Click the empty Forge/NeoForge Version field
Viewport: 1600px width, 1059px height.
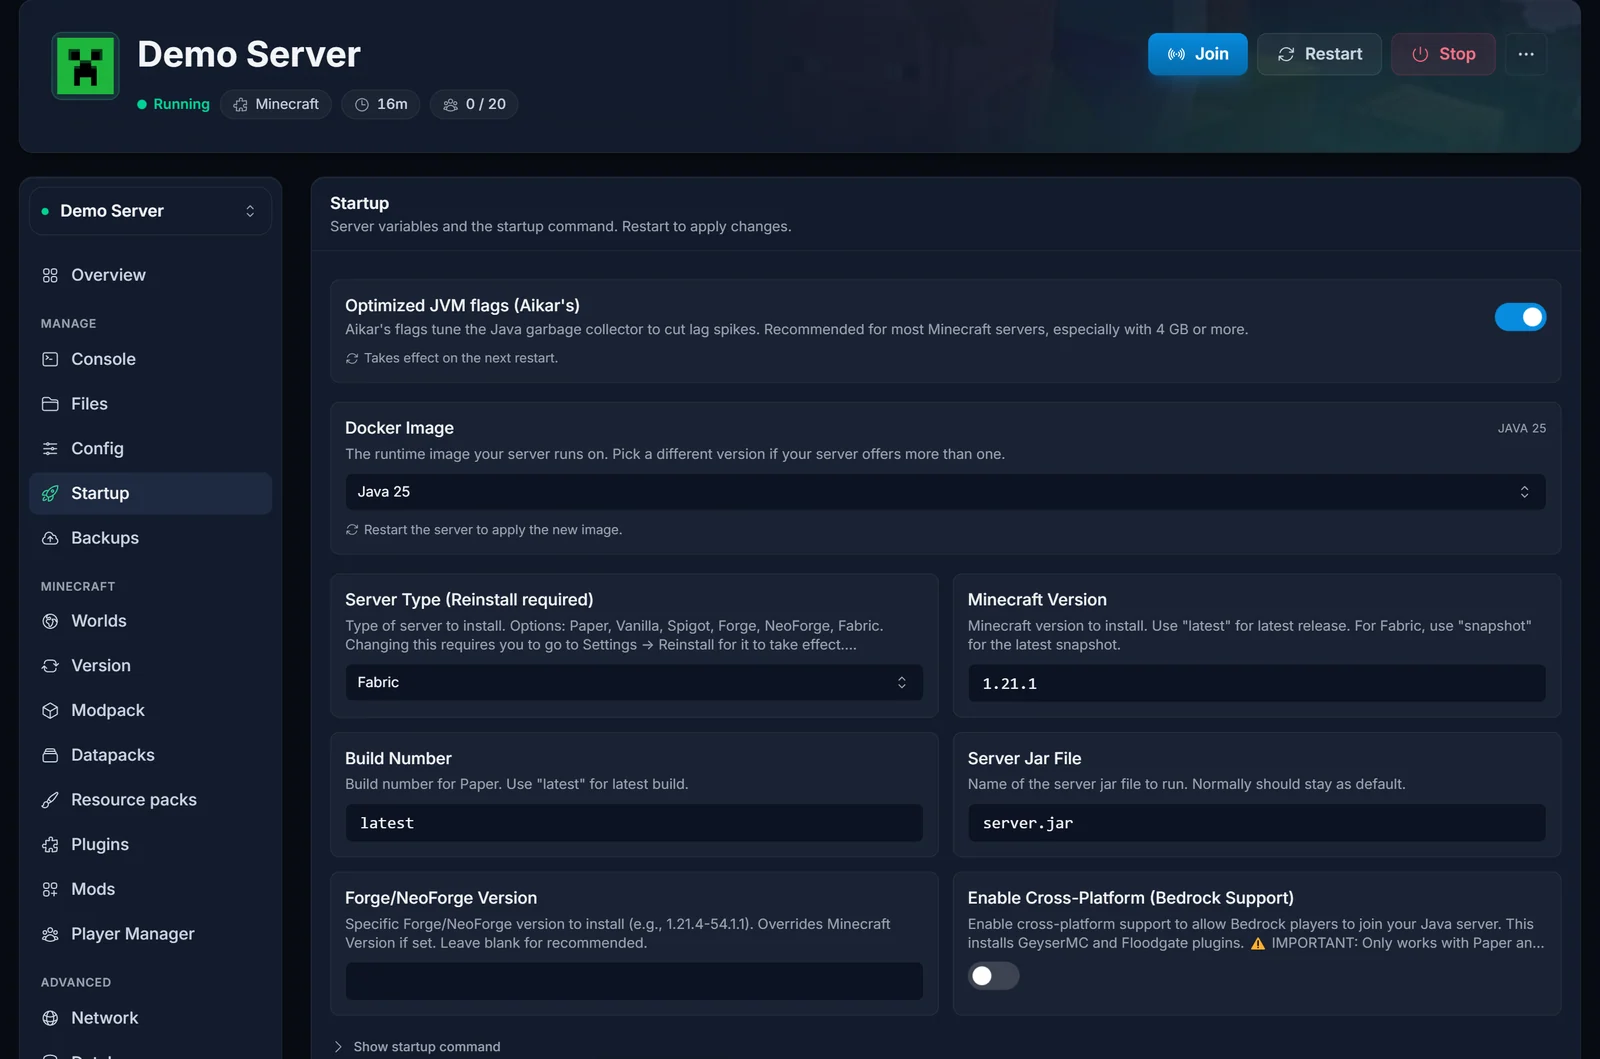[x=634, y=981]
